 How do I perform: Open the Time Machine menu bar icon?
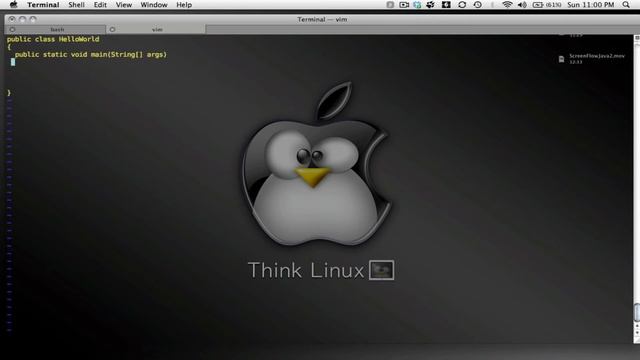pyautogui.click(x=478, y=5)
